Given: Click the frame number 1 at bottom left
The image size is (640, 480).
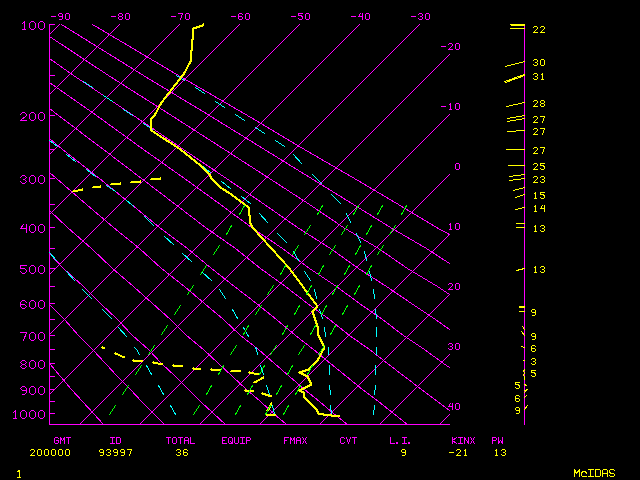Looking at the screenshot, I should [18, 472].
